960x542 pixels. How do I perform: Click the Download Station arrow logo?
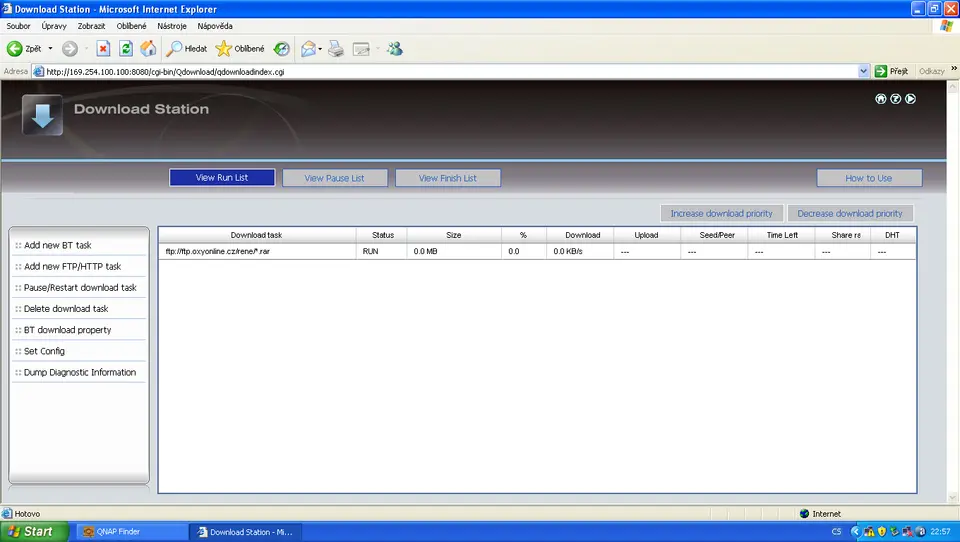[42, 116]
